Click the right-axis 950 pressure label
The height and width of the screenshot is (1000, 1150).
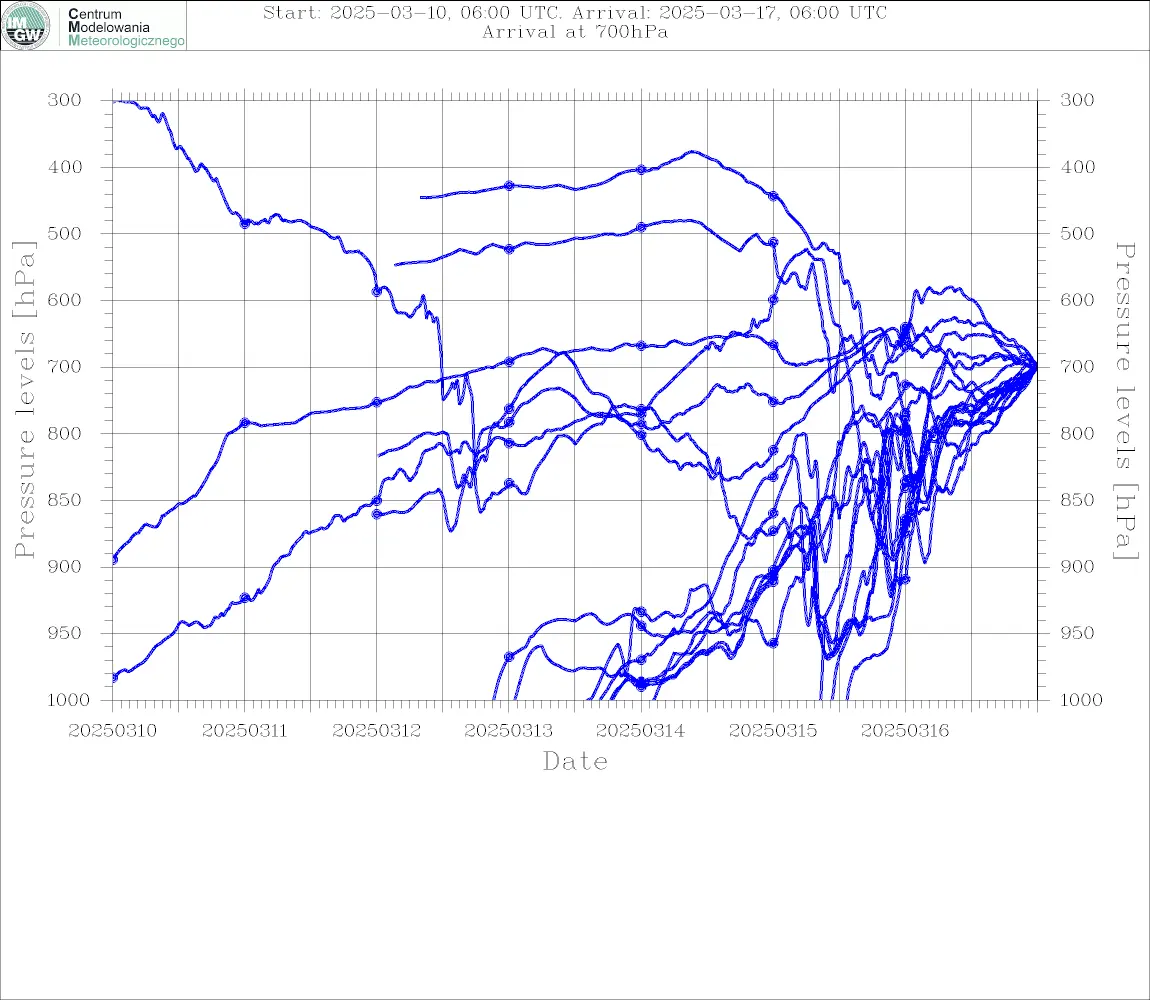pyautogui.click(x=1077, y=632)
